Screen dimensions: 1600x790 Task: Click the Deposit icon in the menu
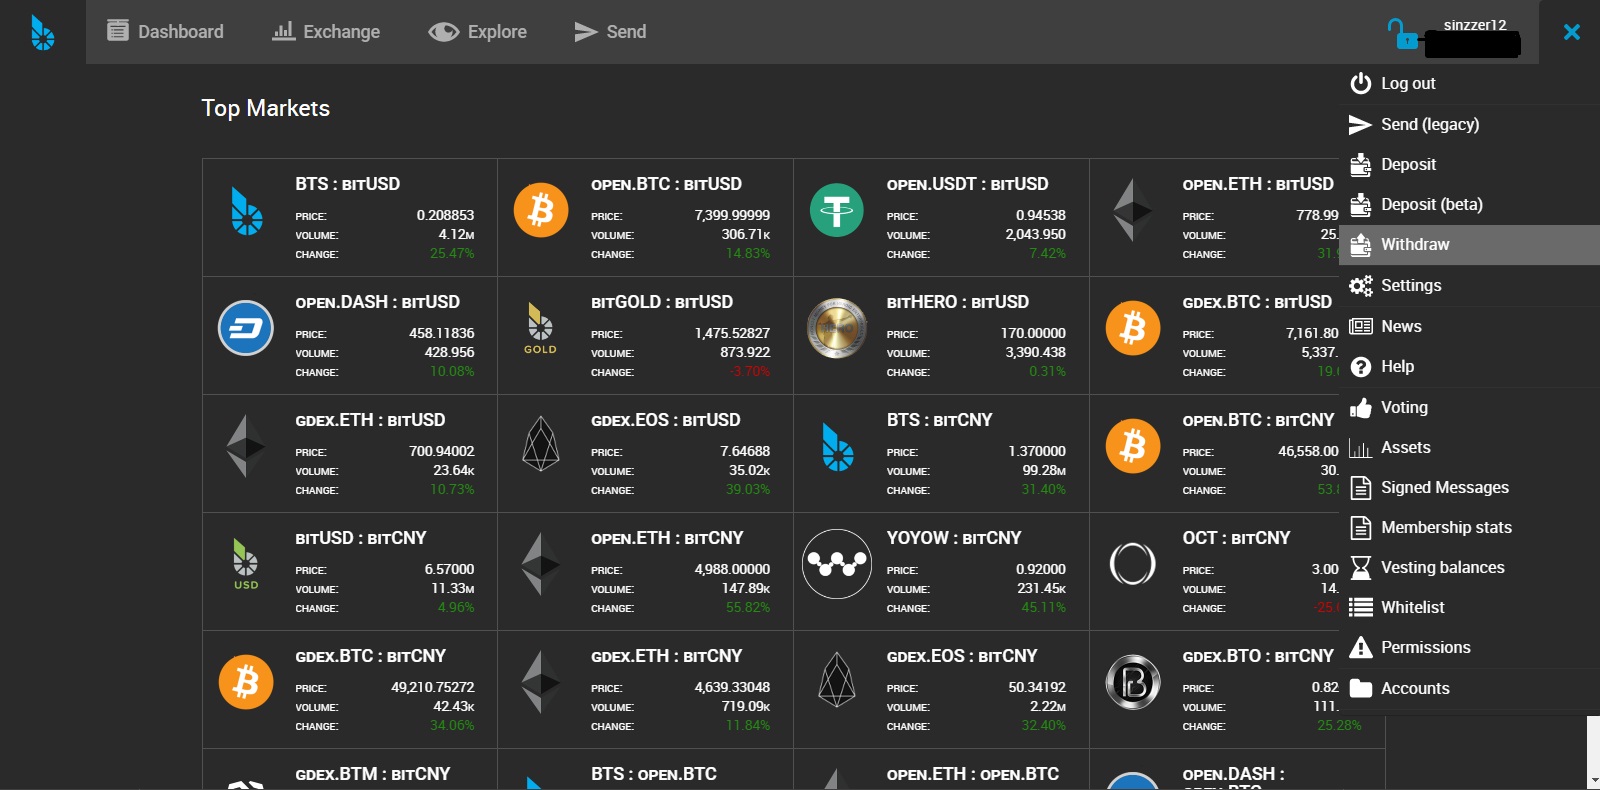pyautogui.click(x=1360, y=164)
